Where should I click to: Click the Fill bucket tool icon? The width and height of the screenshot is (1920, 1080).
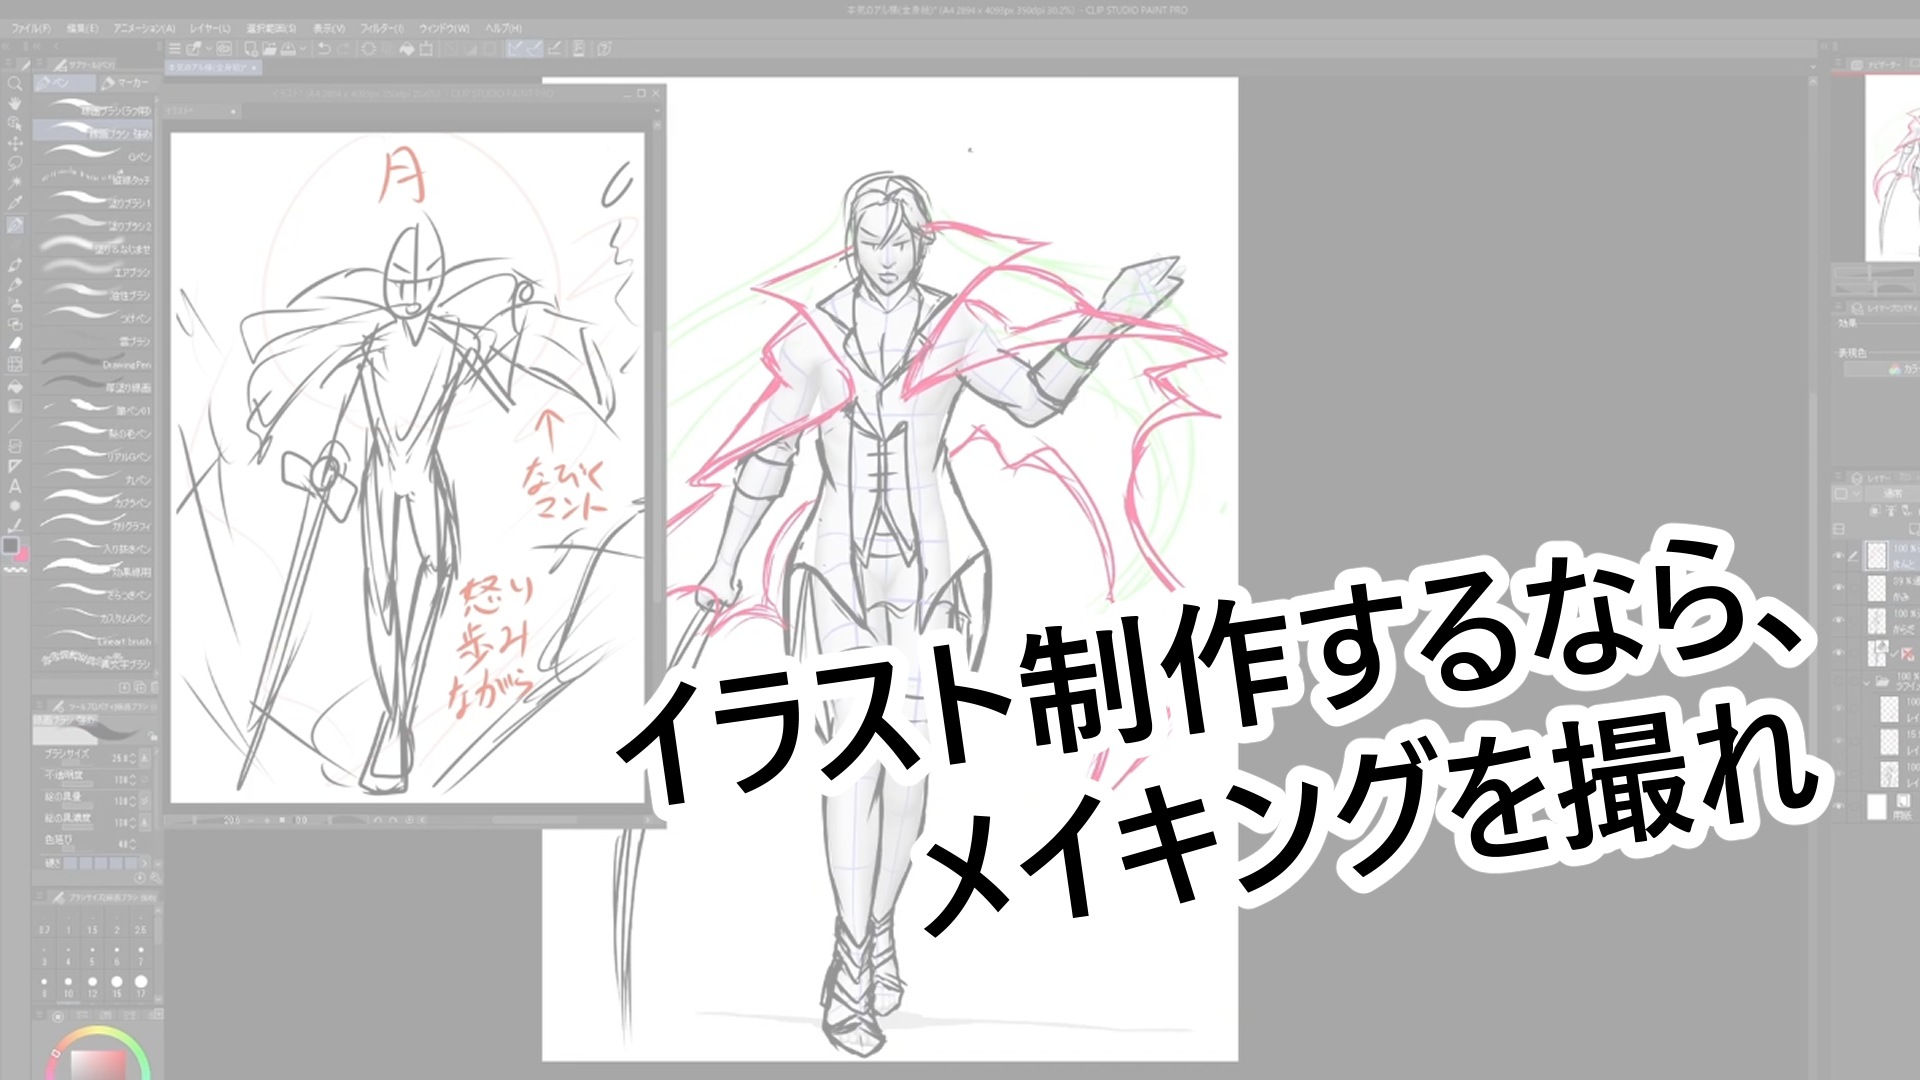click(15, 386)
